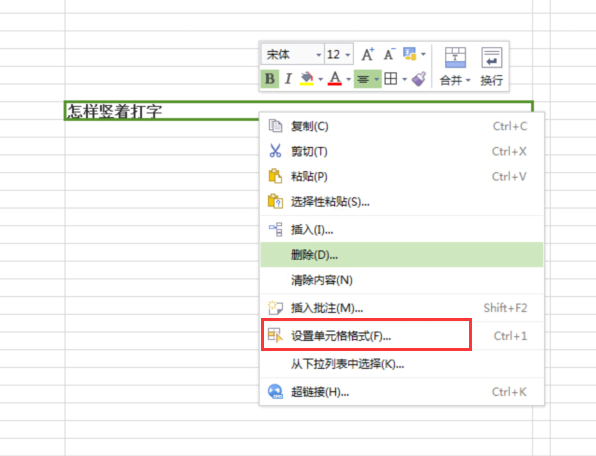Image resolution: width=596 pixels, height=456 pixels.
Task: Click the borders grid icon
Action: pyautogui.click(x=391, y=79)
